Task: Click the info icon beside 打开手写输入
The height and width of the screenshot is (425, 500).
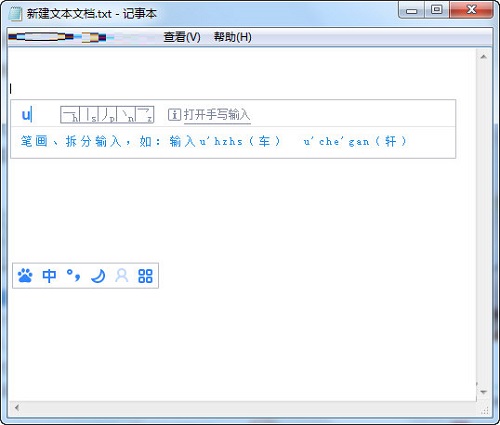Action: (x=174, y=115)
